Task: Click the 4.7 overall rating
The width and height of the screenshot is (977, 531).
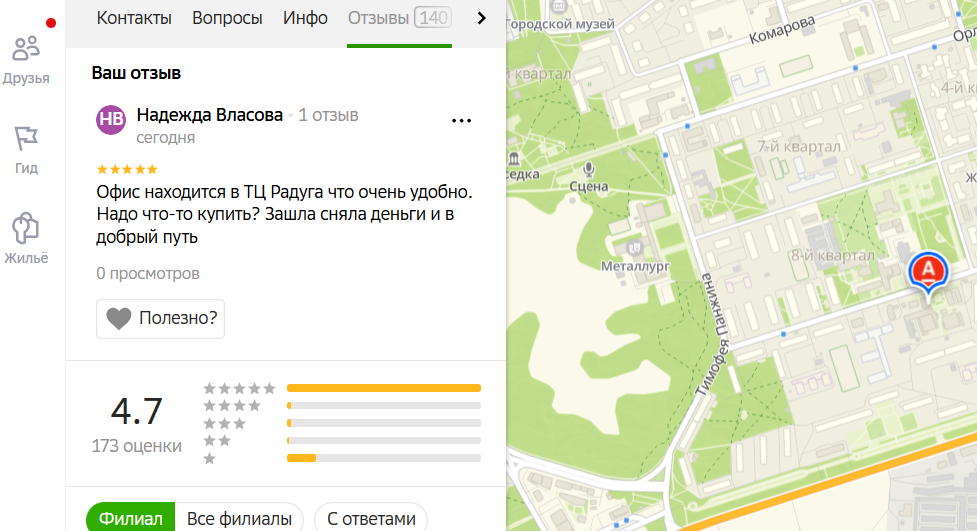Action: (136, 411)
